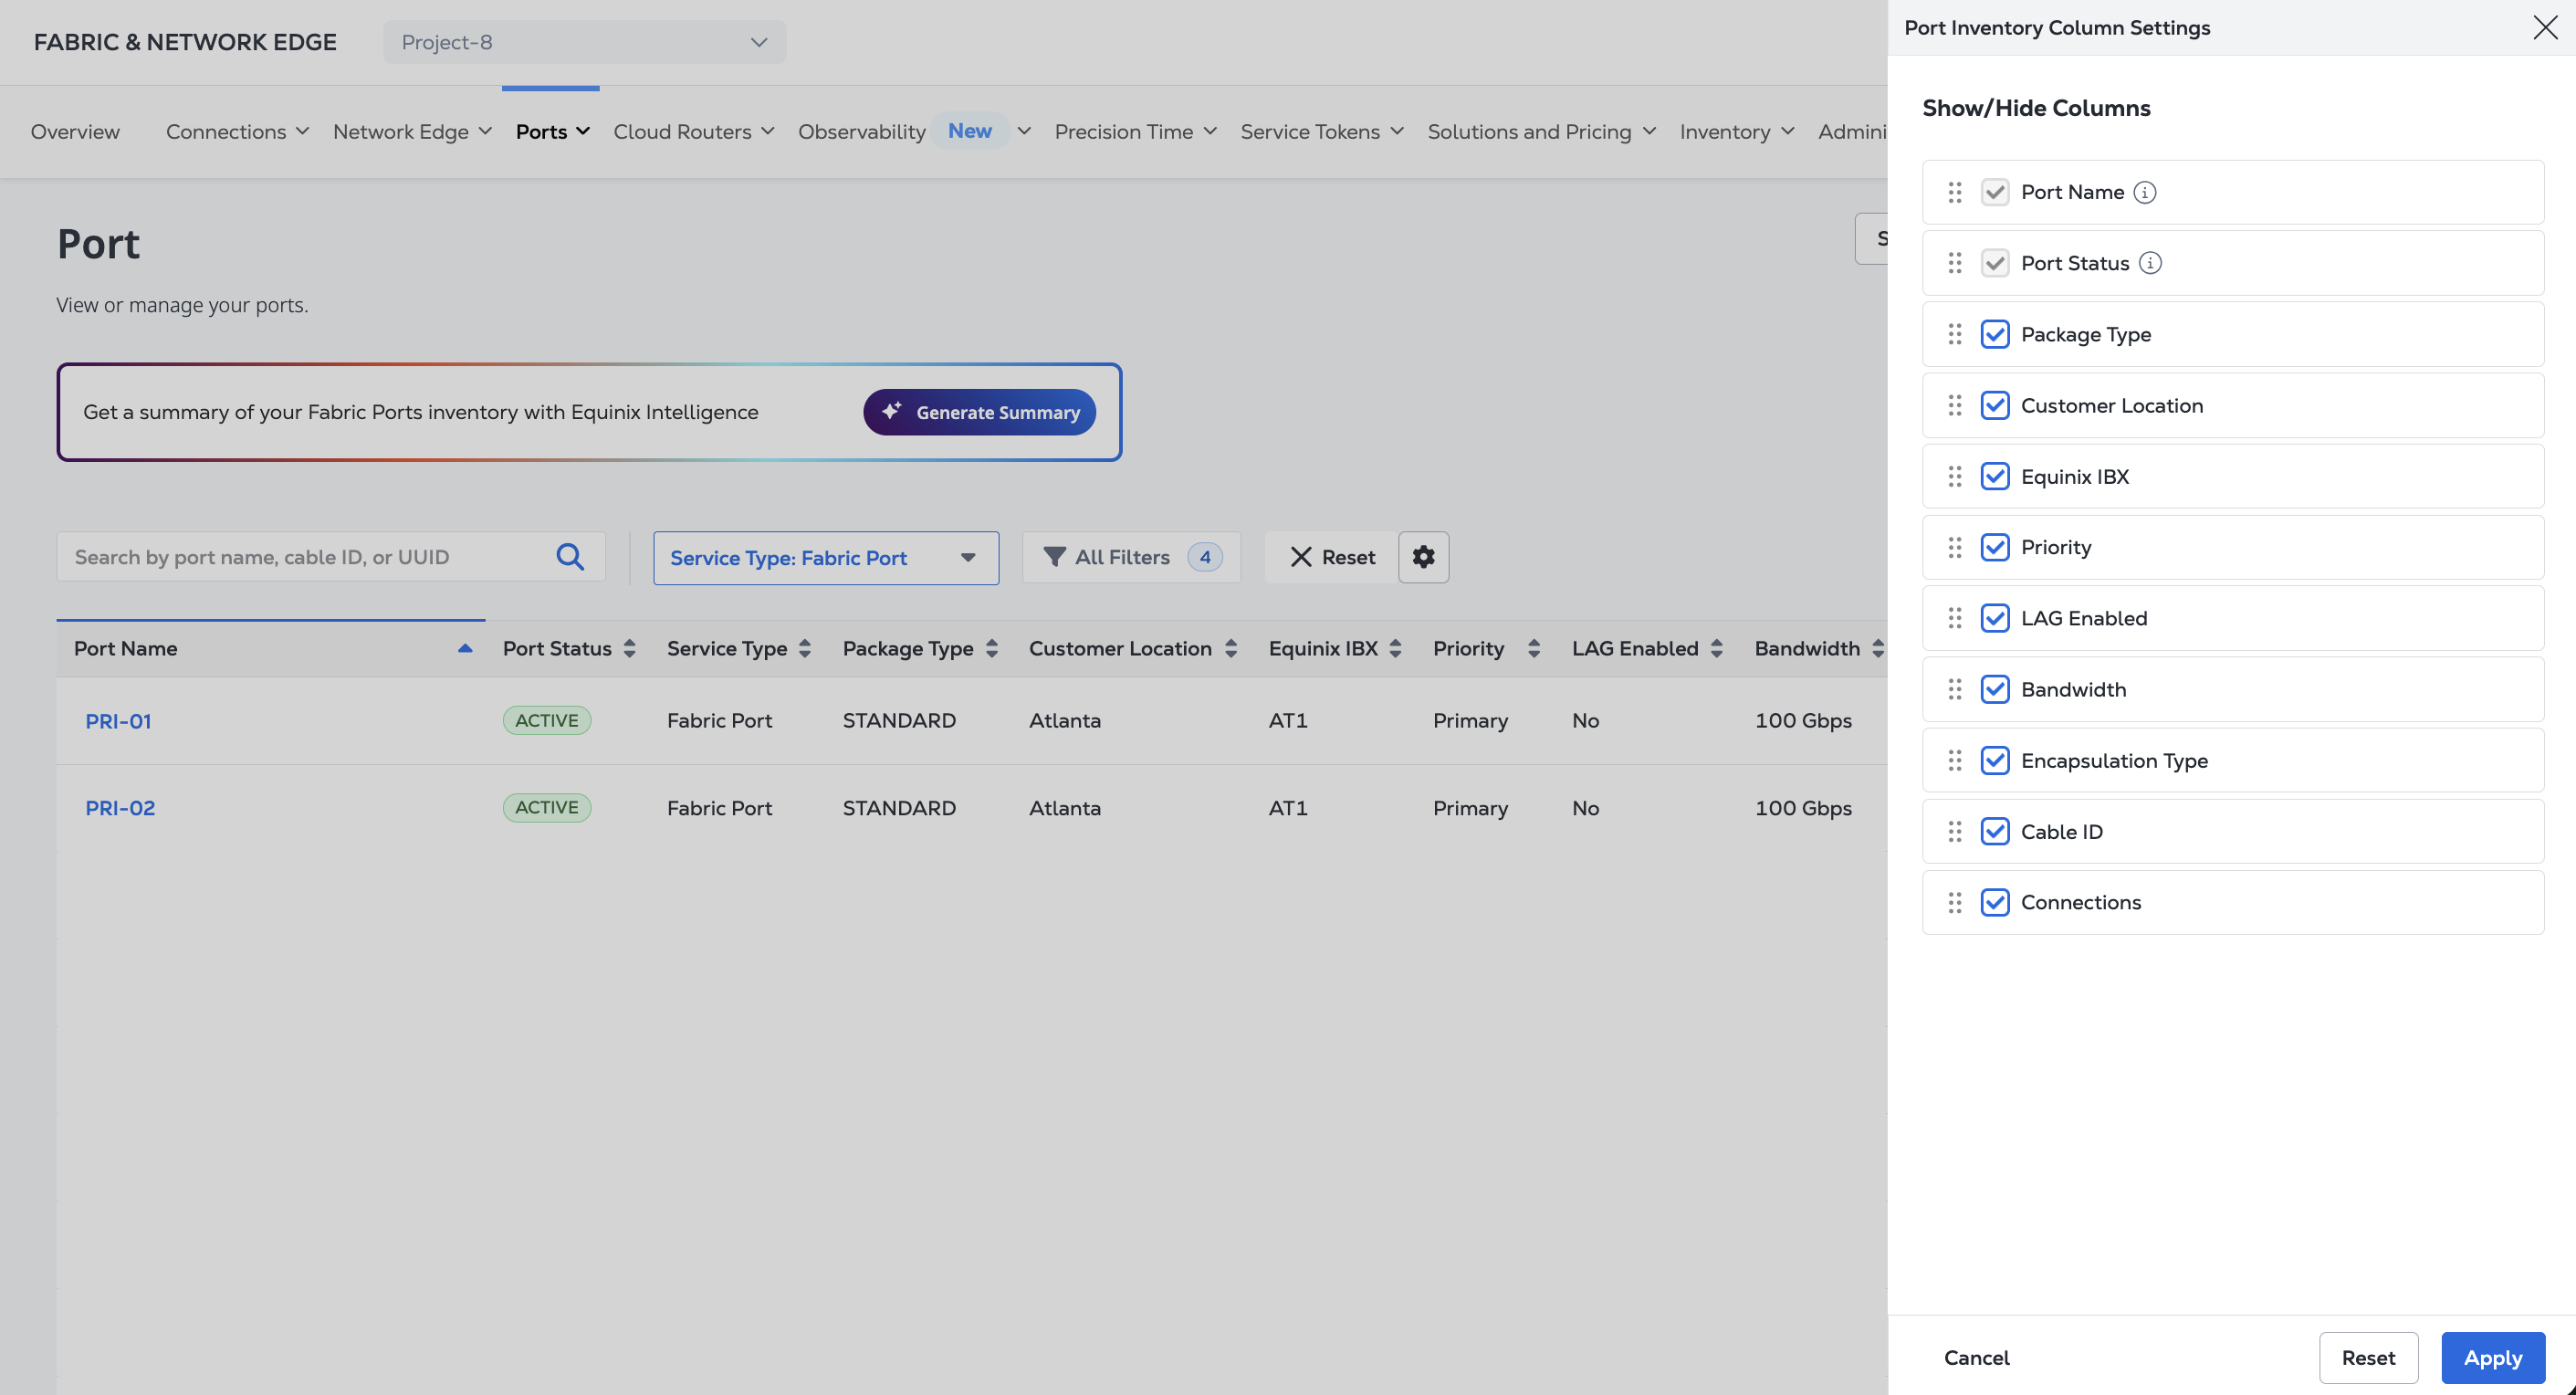Uncheck the LAG Enabled column checkbox
The height and width of the screenshot is (1395, 2576).
click(x=1995, y=618)
